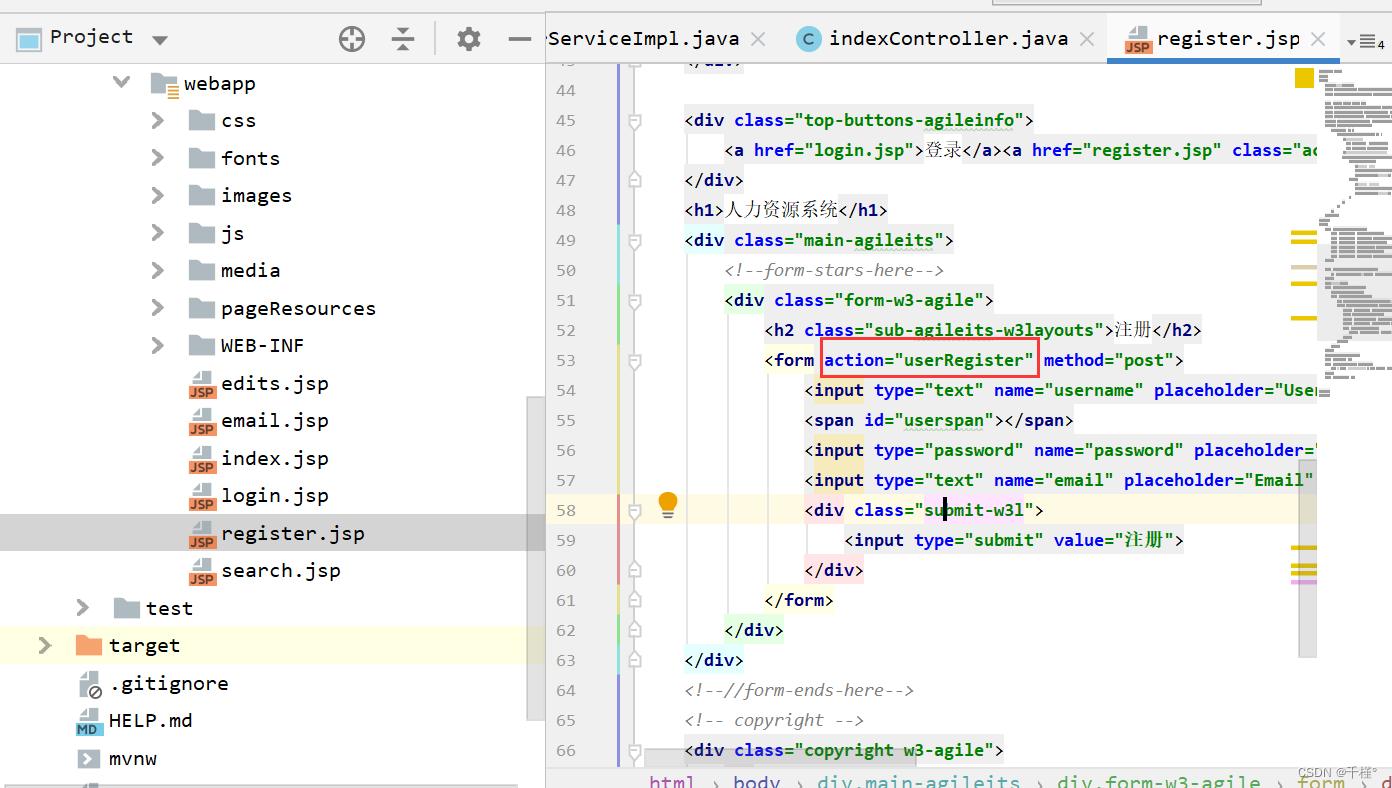Click the action="userRegister" attribute text
This screenshot has width=1392, height=788.
929,360
